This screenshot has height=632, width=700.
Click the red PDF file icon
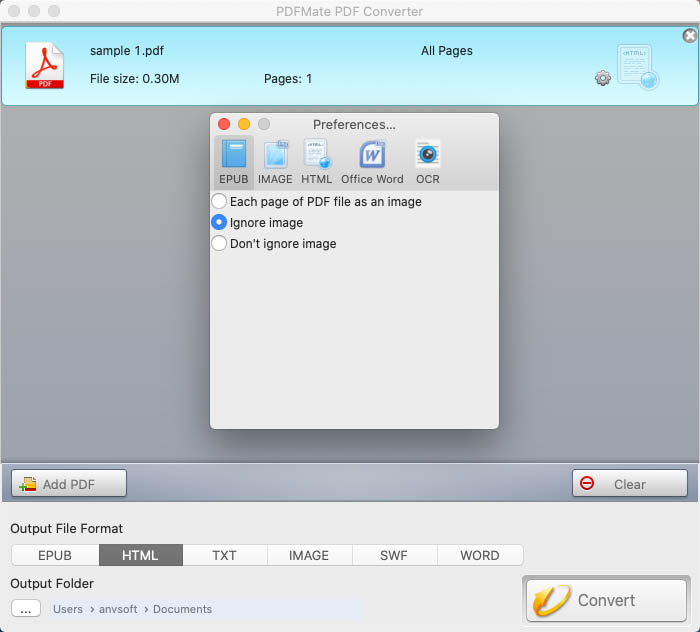[45, 65]
